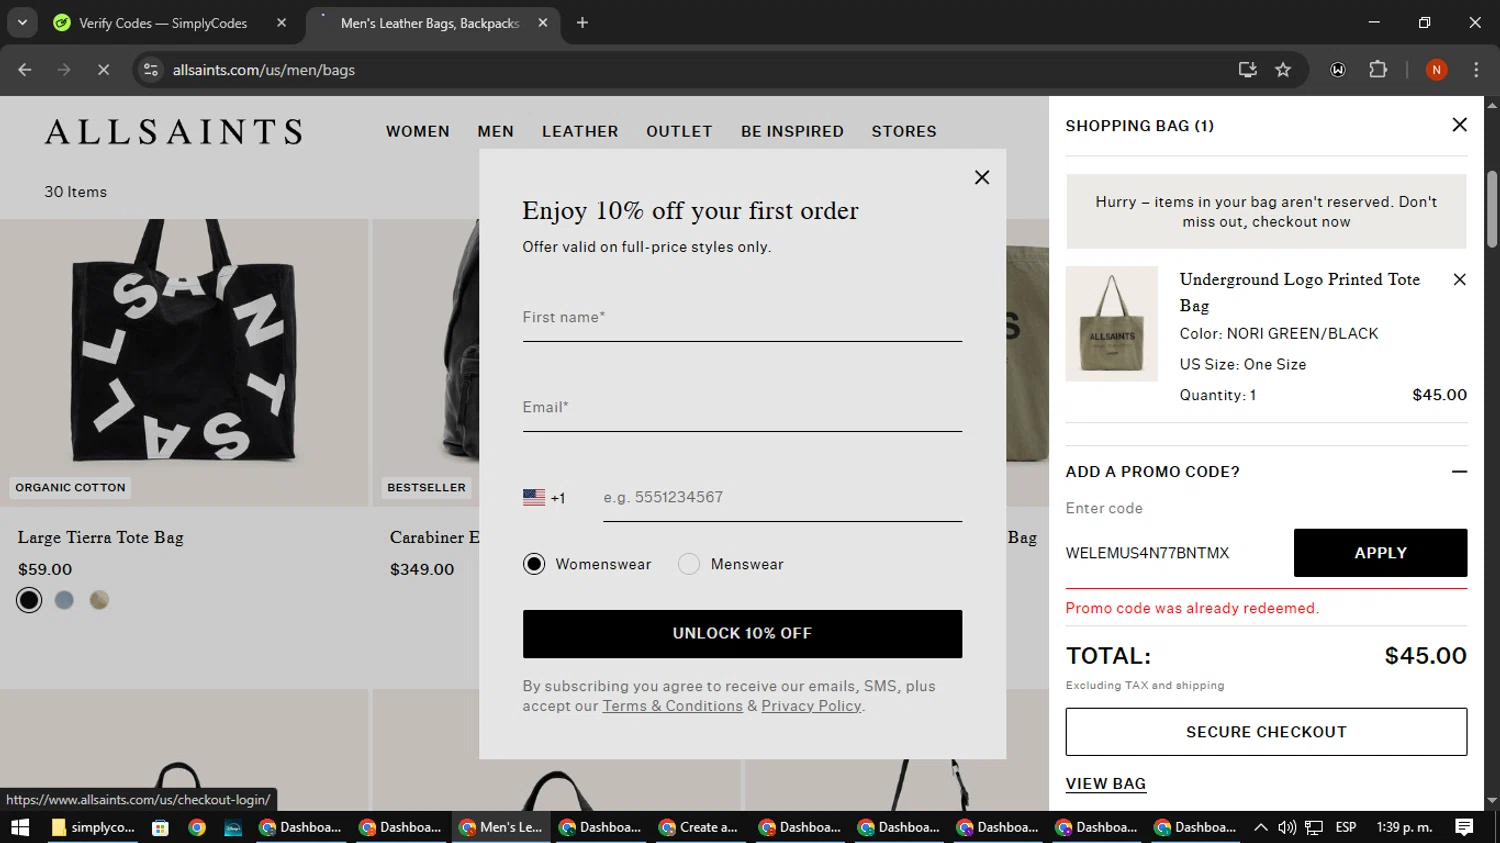Click the page scrollbar thumb

[x=1492, y=208]
